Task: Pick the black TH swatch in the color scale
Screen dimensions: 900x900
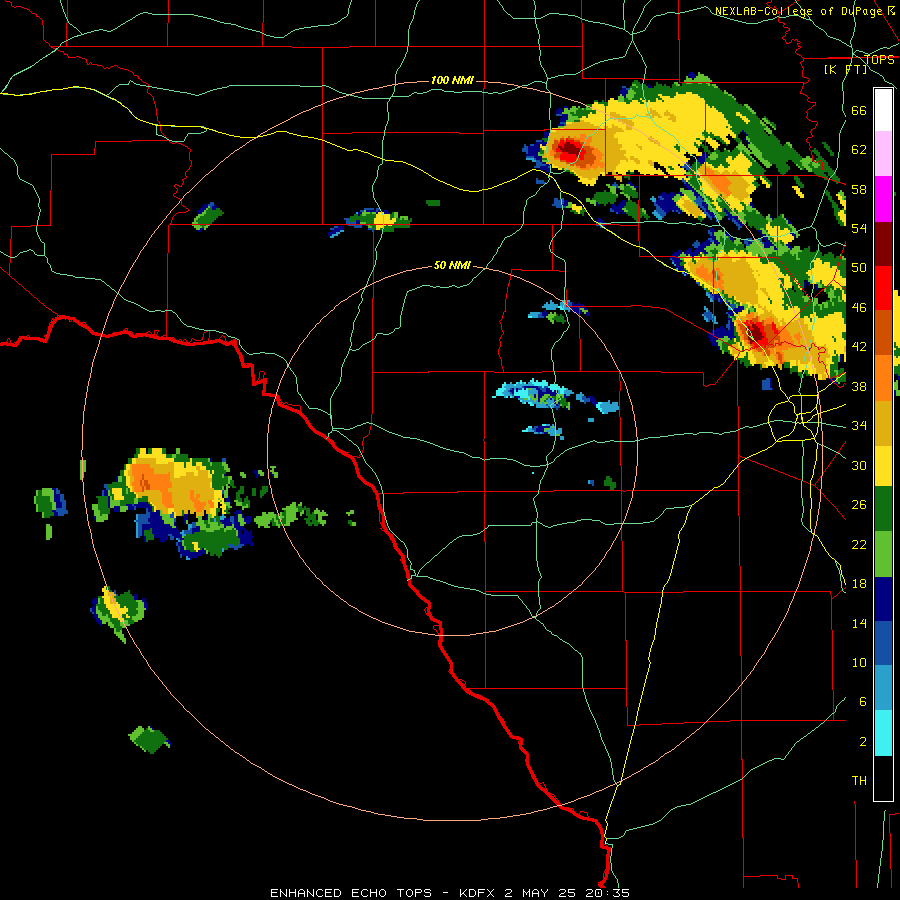Action: click(883, 778)
